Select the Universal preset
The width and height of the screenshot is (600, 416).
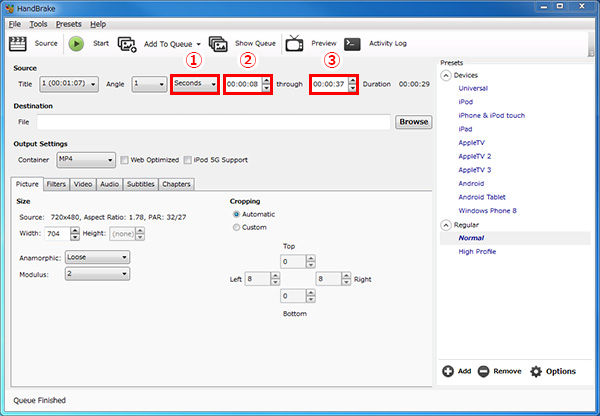pyautogui.click(x=473, y=88)
